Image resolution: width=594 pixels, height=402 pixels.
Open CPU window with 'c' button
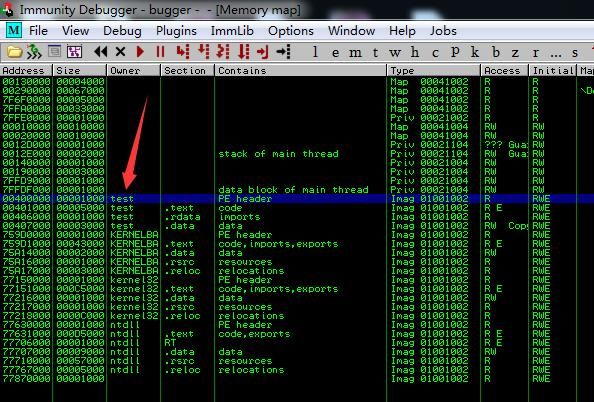point(435,53)
